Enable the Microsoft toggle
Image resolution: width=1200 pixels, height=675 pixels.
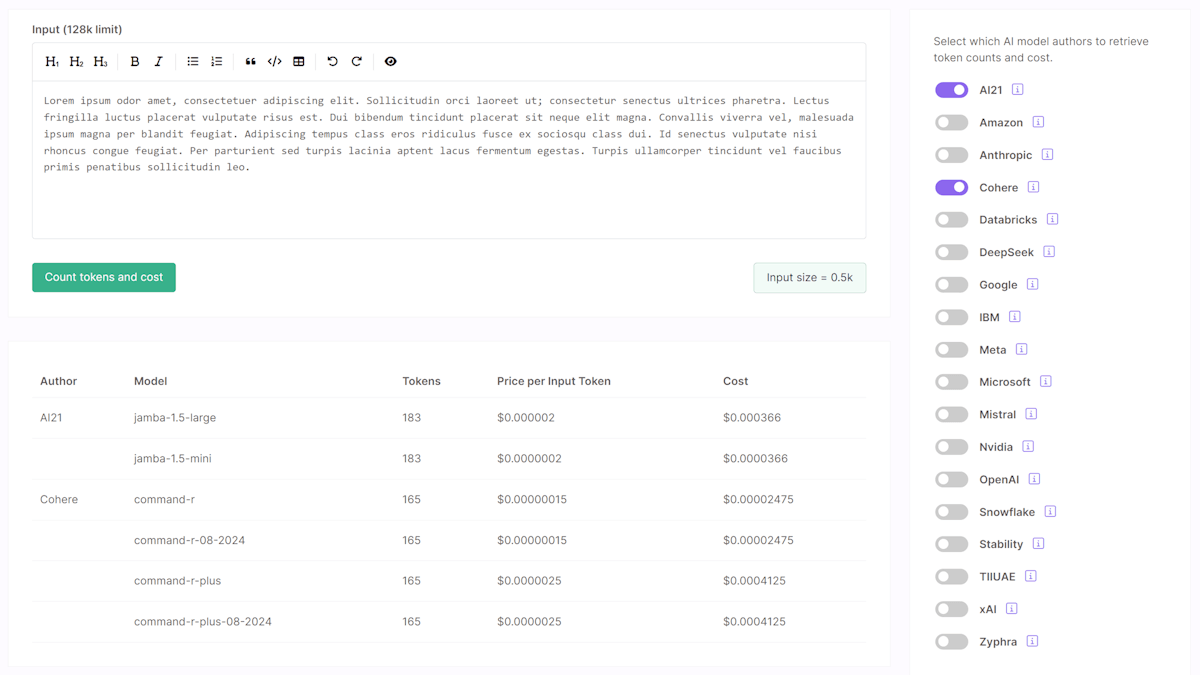tap(951, 382)
